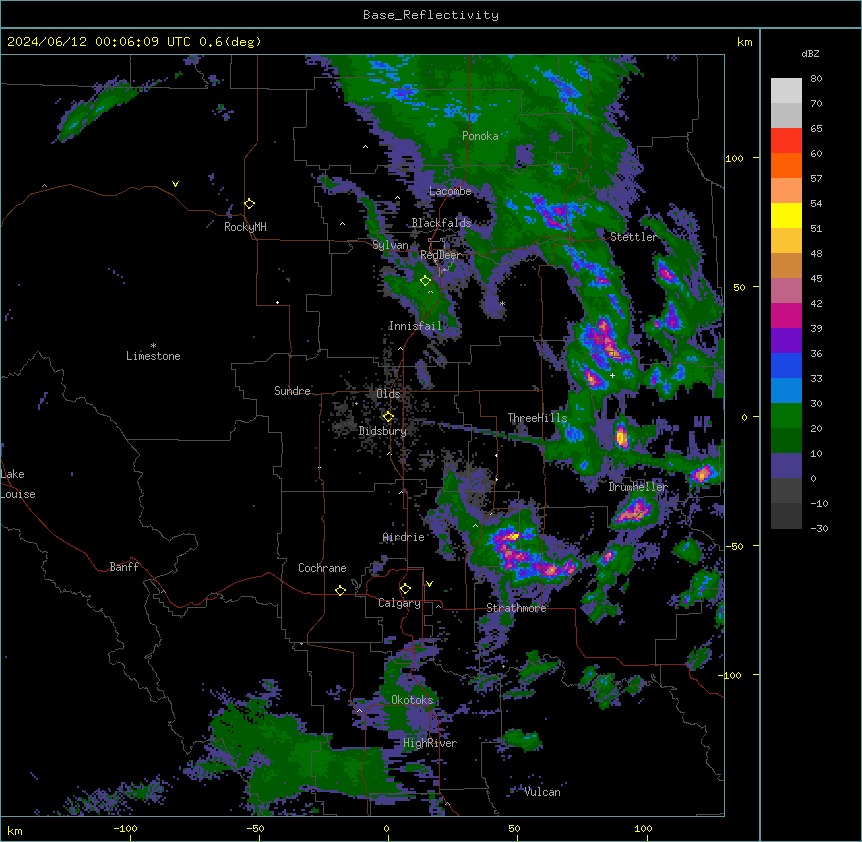Select the Sylvan label
This screenshot has height=842, width=862.
(x=390, y=245)
